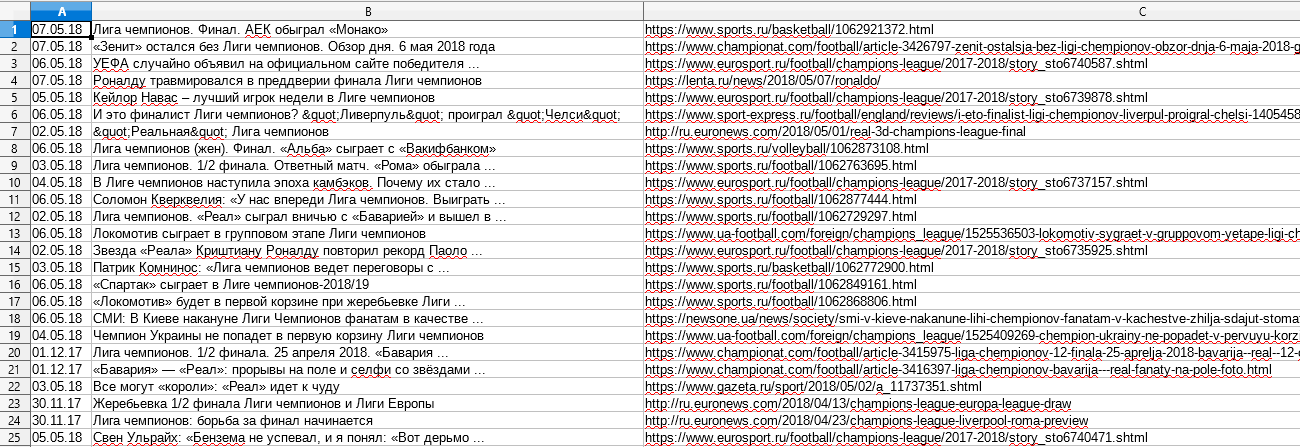Open eurosport.ru story_sto6739878 link
Viewport: 1300px width, 447px height.
pos(896,98)
